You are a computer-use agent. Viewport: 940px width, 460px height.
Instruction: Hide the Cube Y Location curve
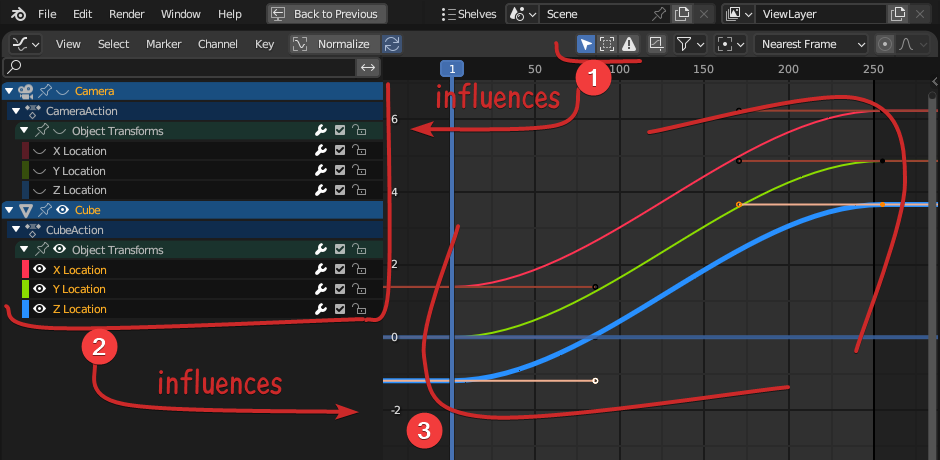click(x=40, y=289)
